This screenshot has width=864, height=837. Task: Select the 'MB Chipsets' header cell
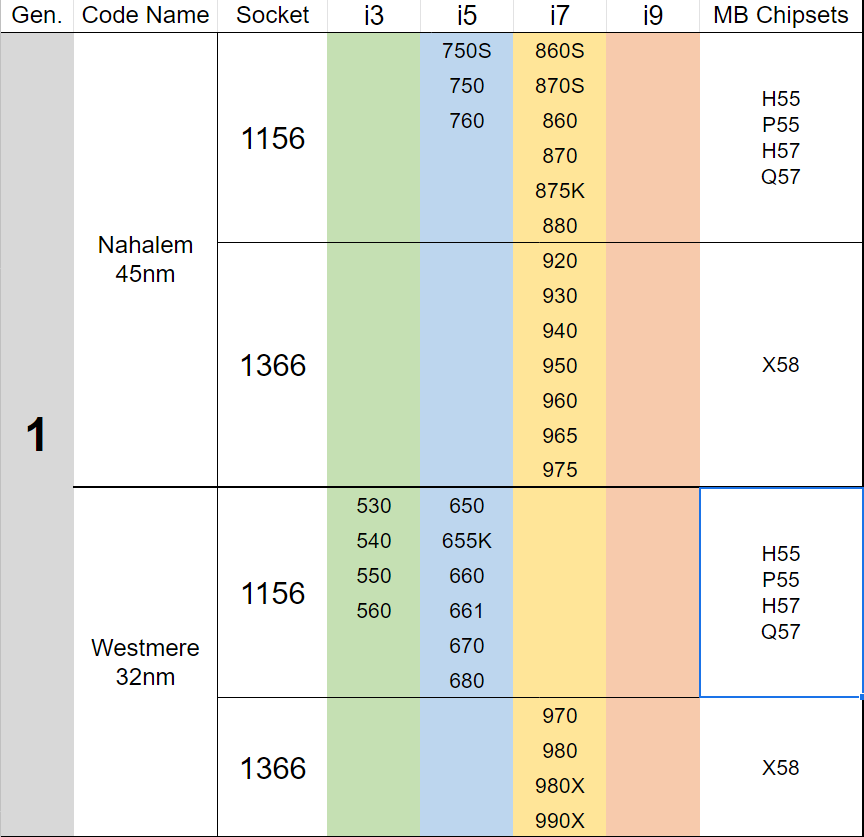781,15
